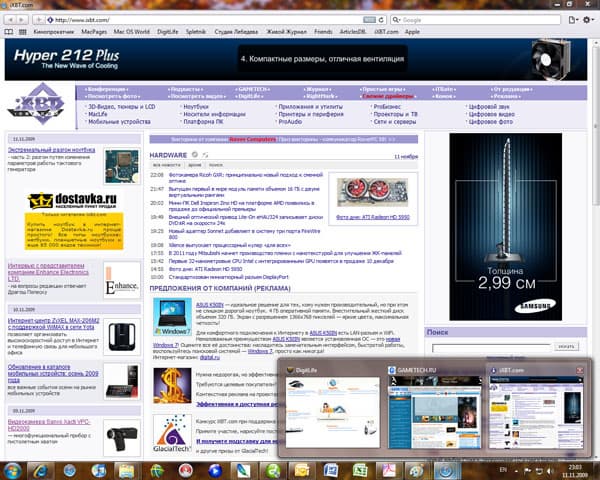Open the Adobe Acrobat PDF taskbar icon
This screenshot has height=480, width=600.
pos(388,470)
